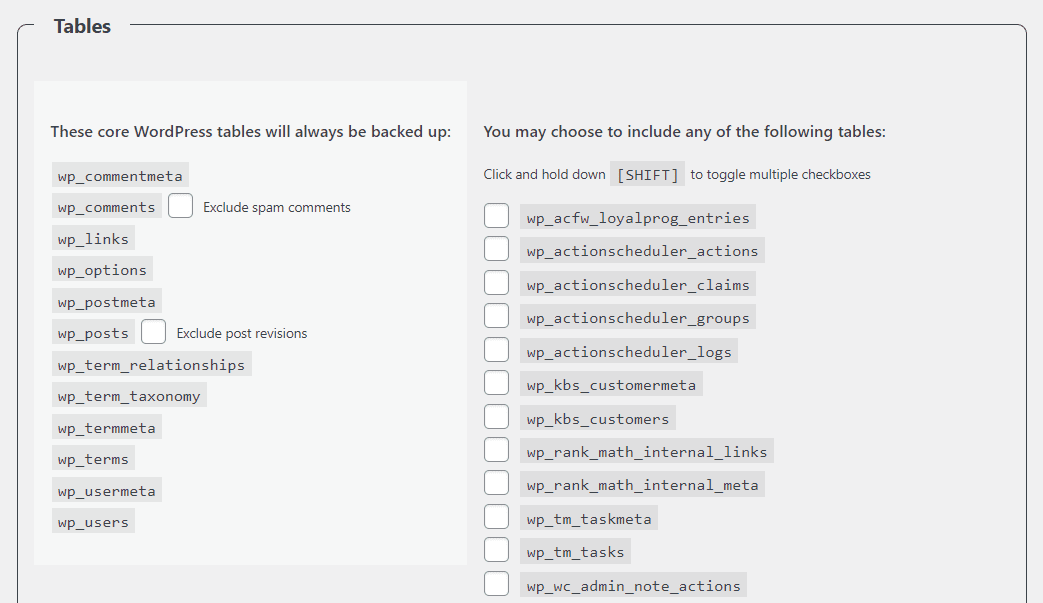Click the Exclude post revisions label

tap(241, 333)
